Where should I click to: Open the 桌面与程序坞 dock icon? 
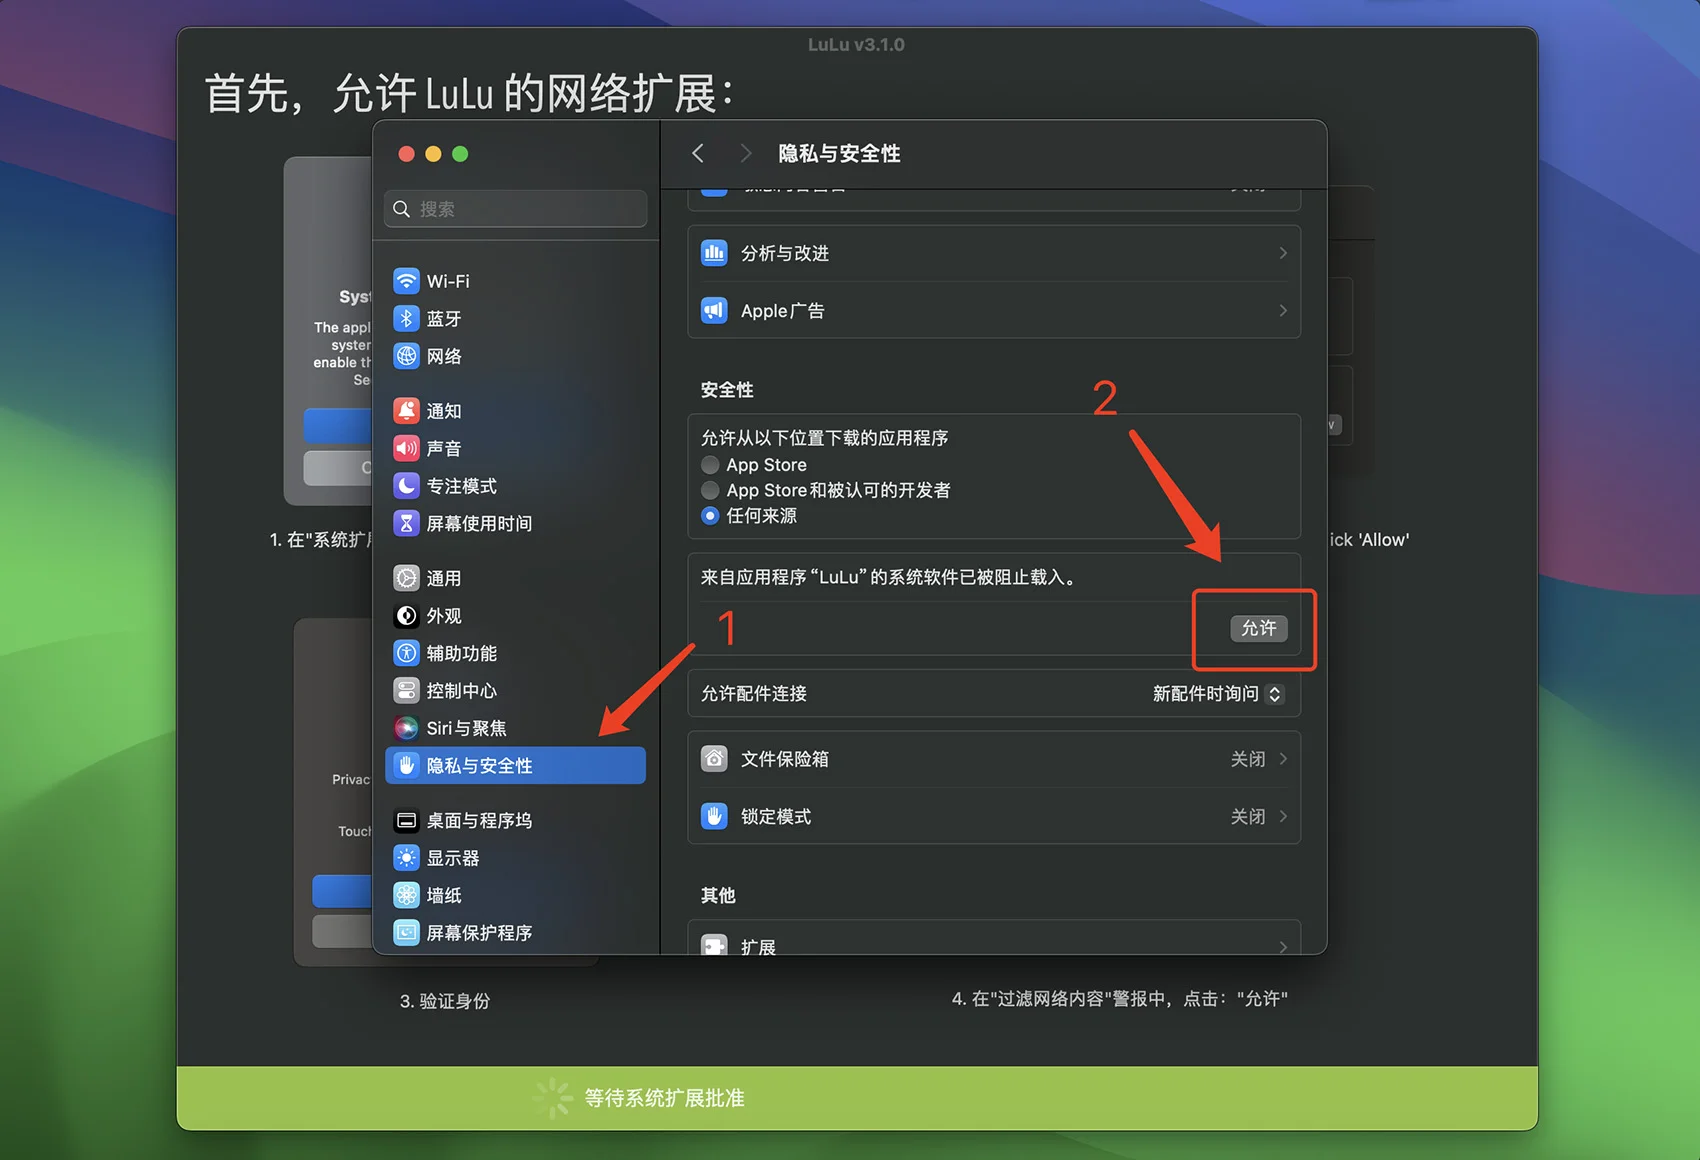pos(406,821)
